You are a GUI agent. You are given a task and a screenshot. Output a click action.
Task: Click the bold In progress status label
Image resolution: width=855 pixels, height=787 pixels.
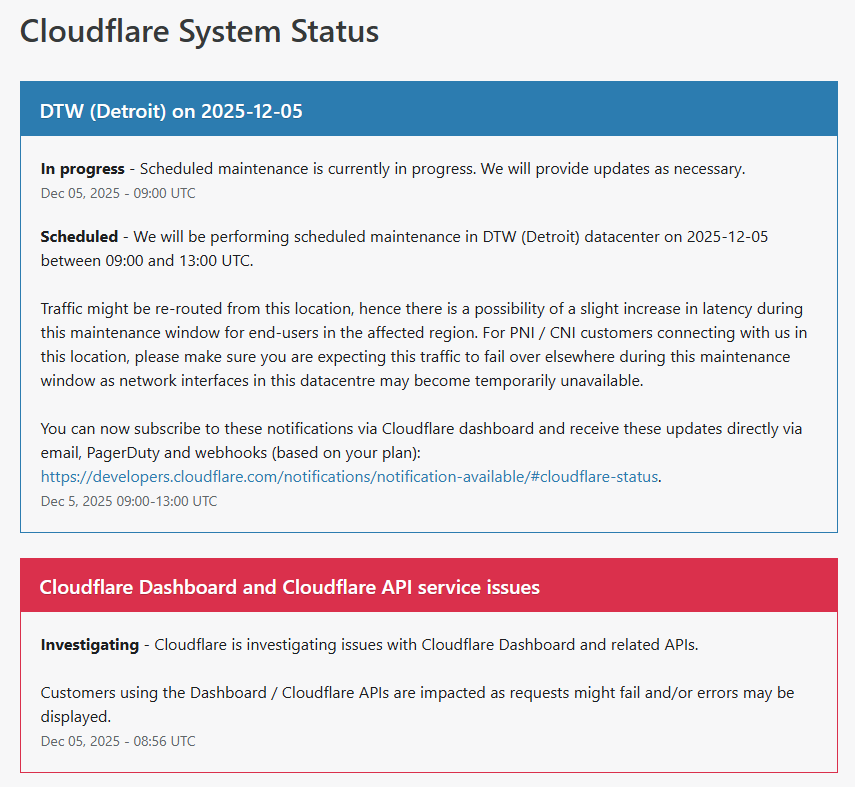click(x=82, y=169)
